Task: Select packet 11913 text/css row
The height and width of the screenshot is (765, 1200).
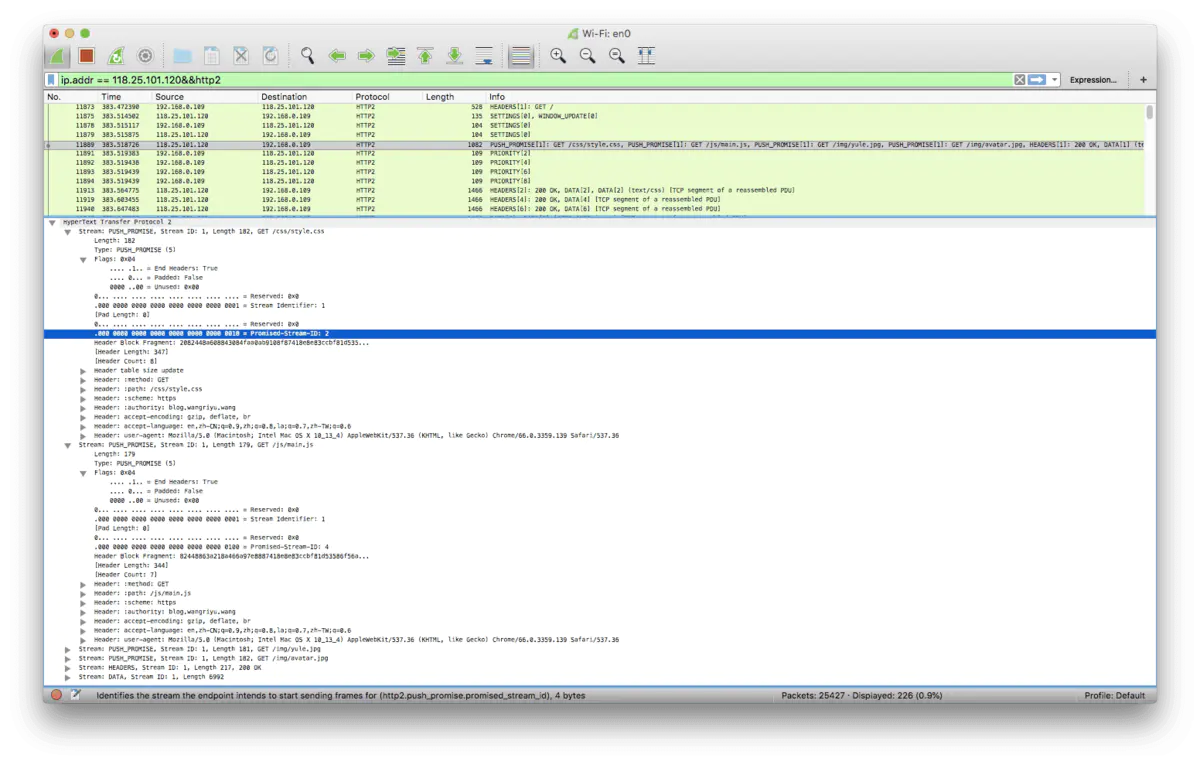Action: 594,190
